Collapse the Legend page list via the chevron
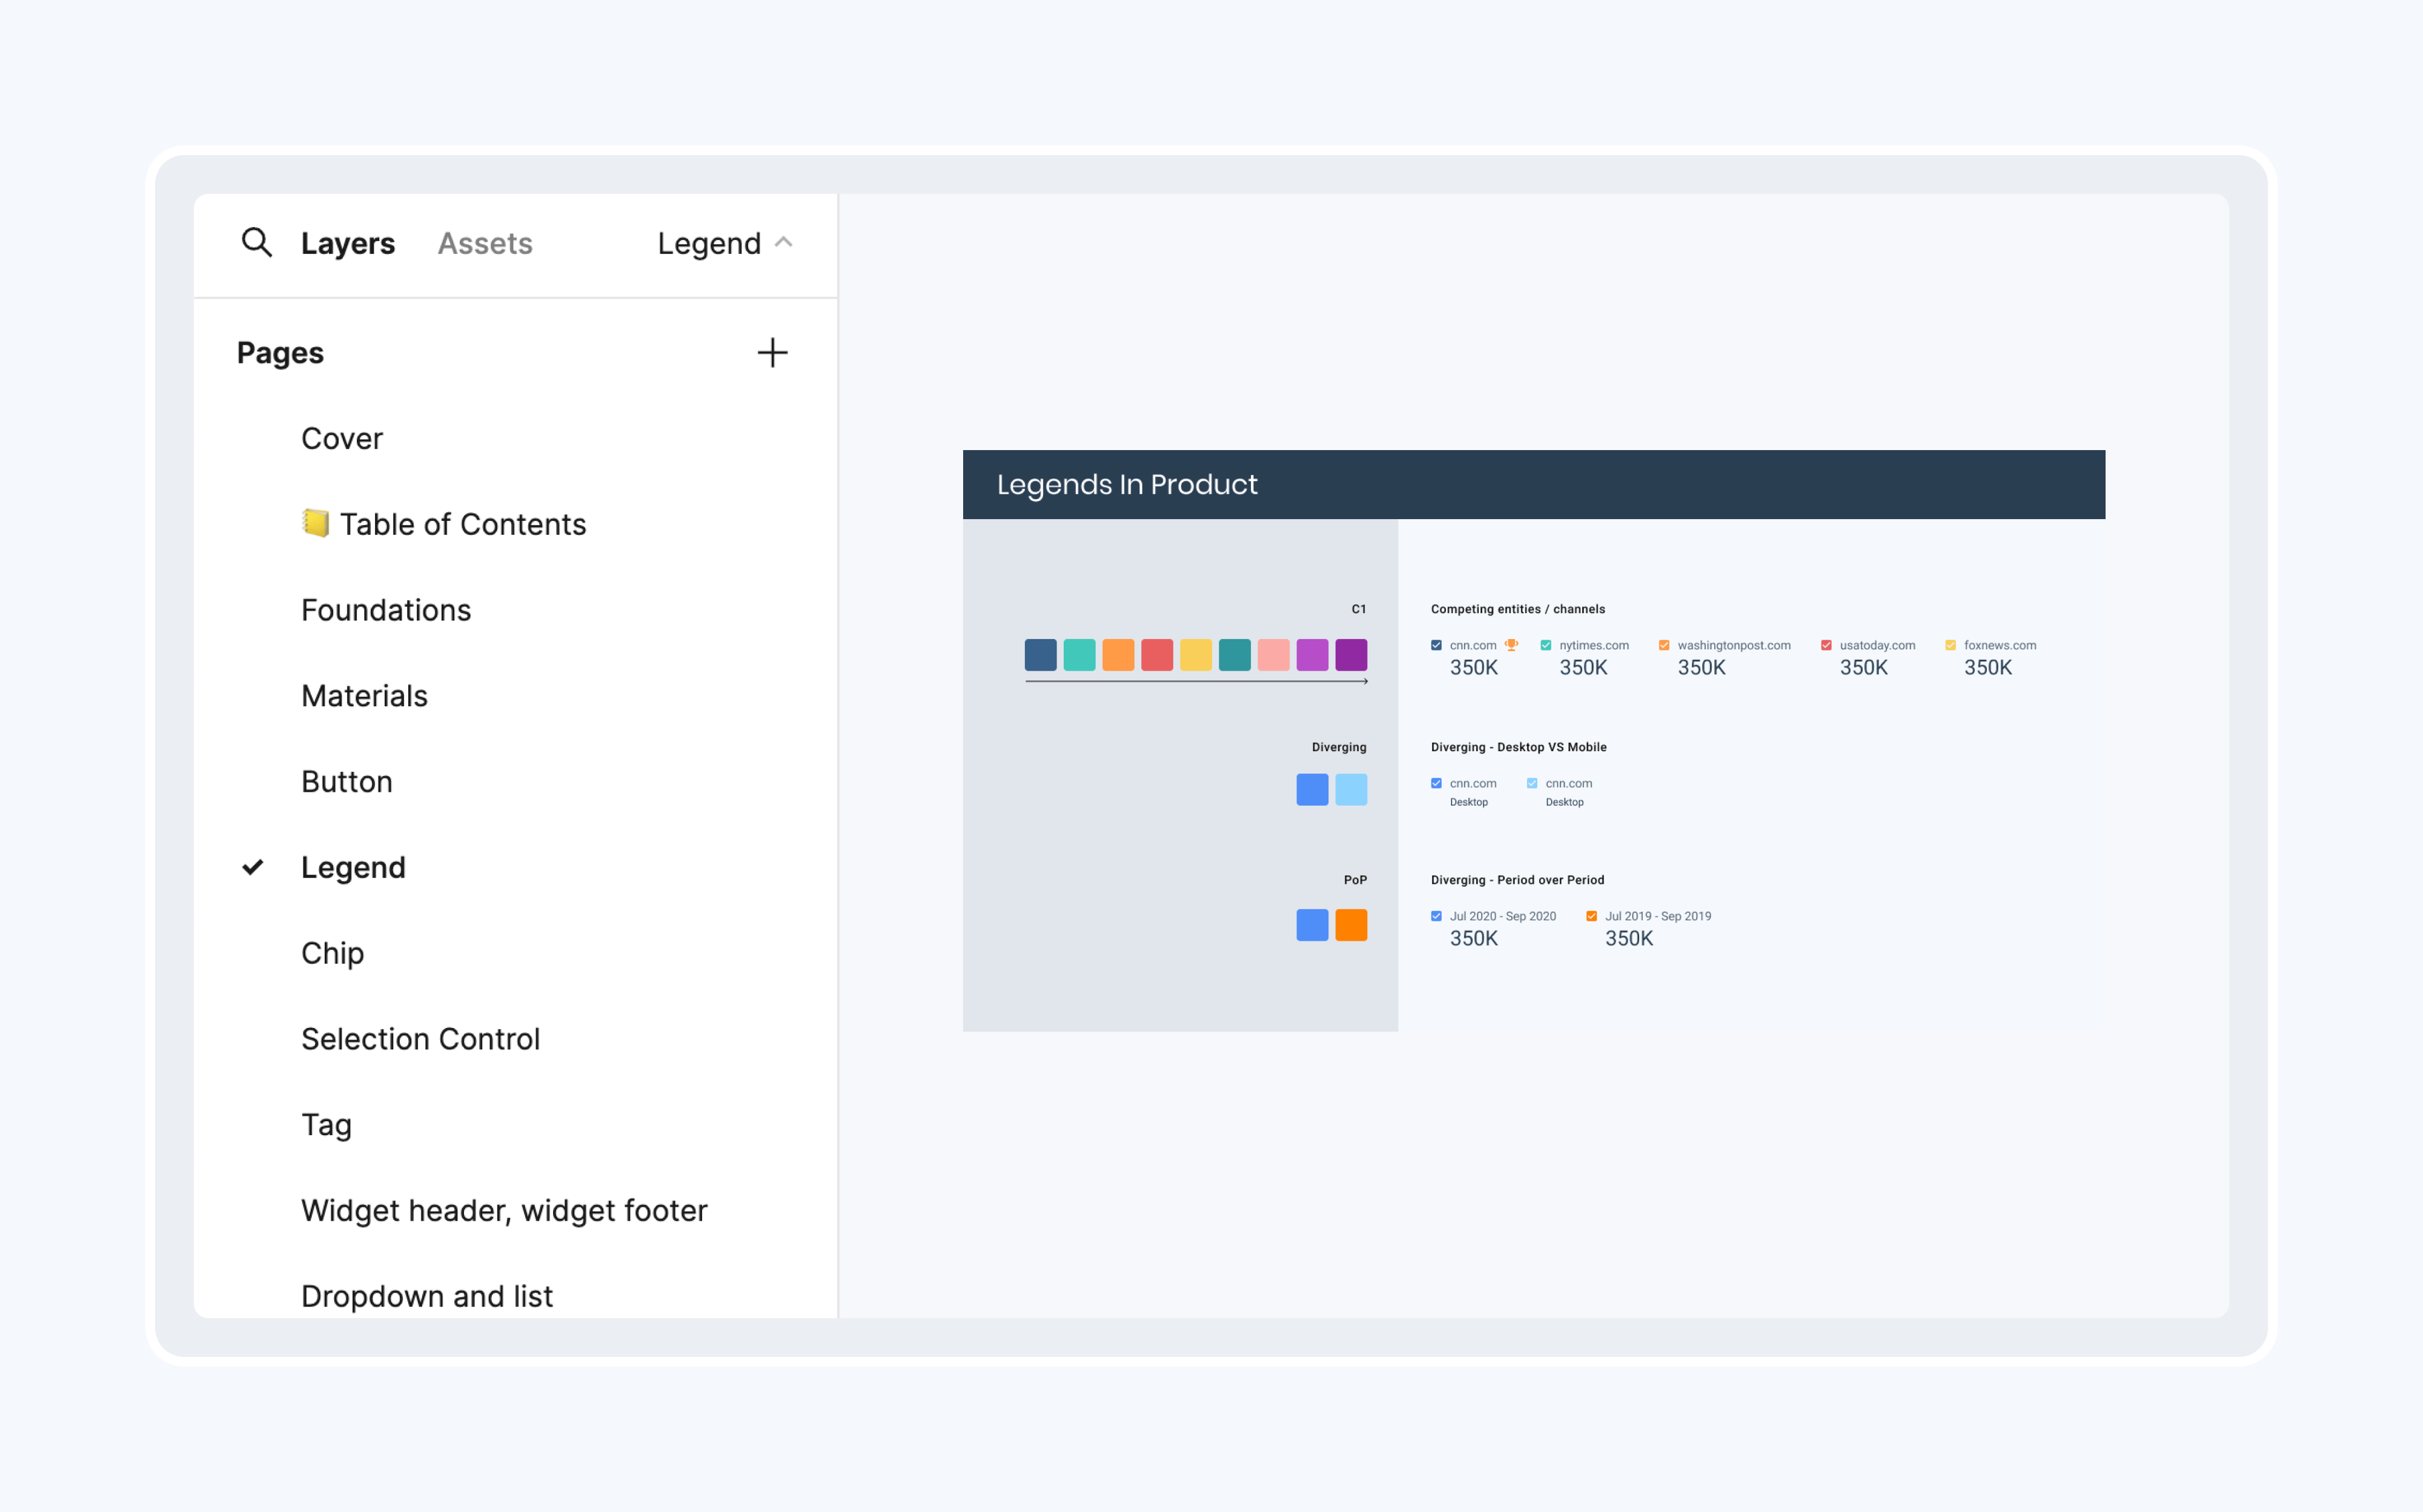Image resolution: width=2423 pixels, height=1512 pixels. point(784,243)
